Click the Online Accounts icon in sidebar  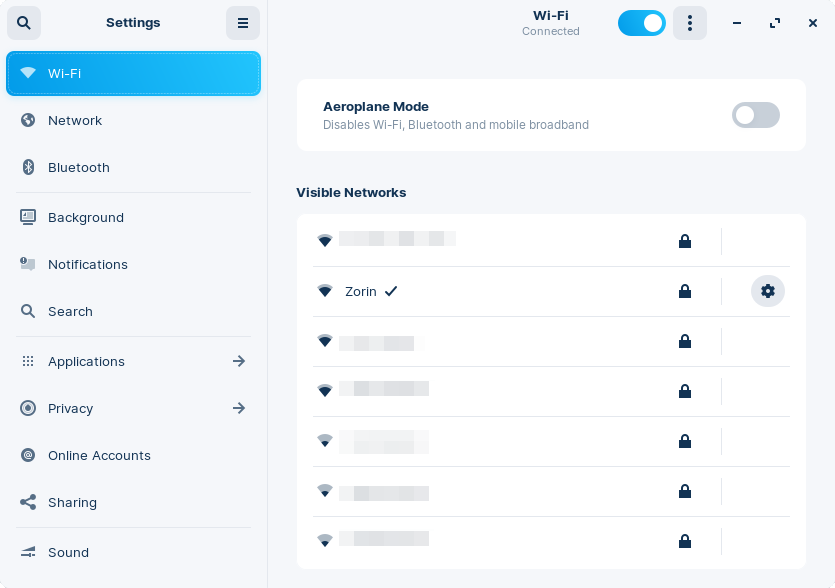click(28, 455)
